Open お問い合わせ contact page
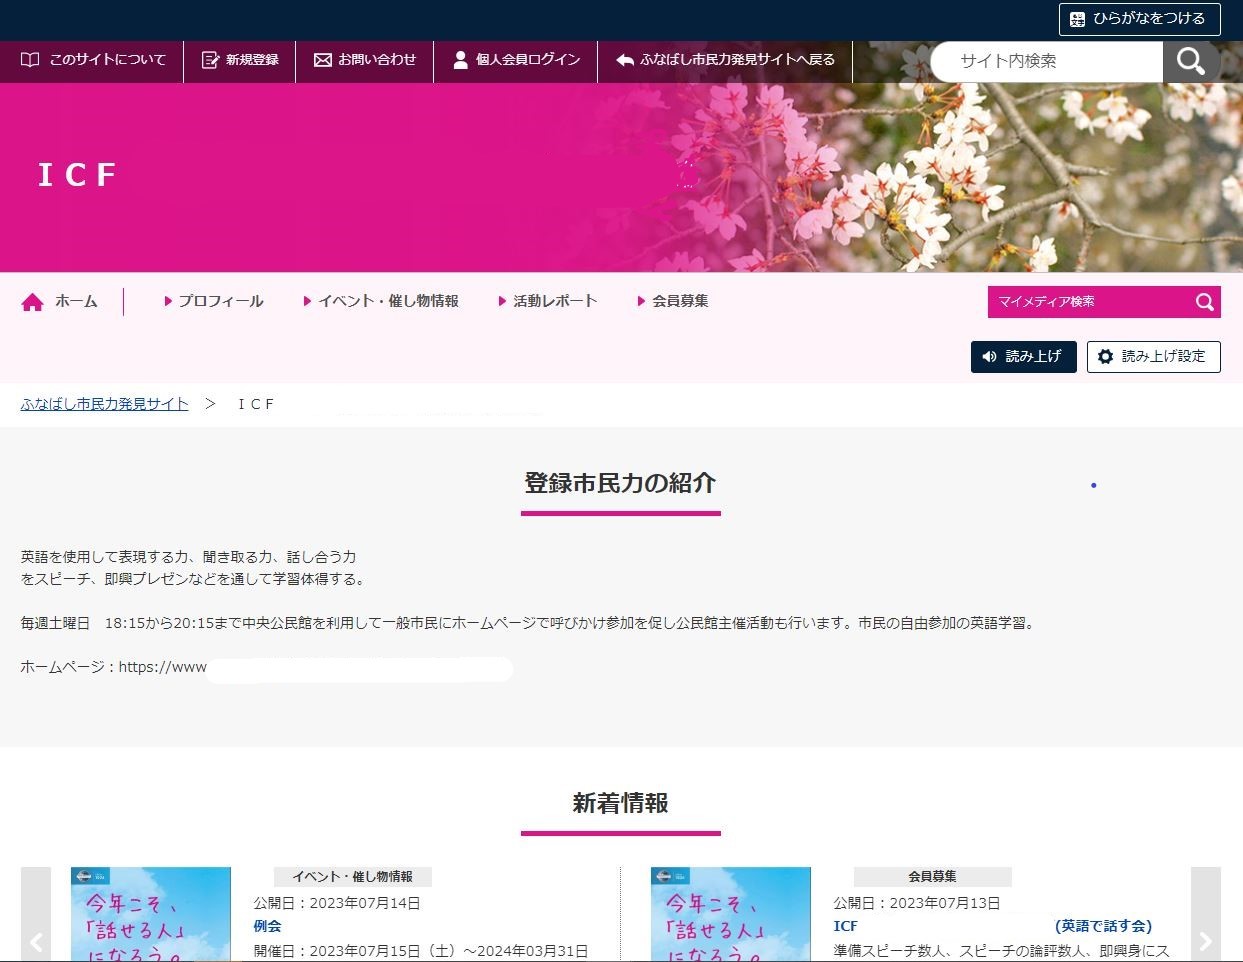 pos(365,60)
